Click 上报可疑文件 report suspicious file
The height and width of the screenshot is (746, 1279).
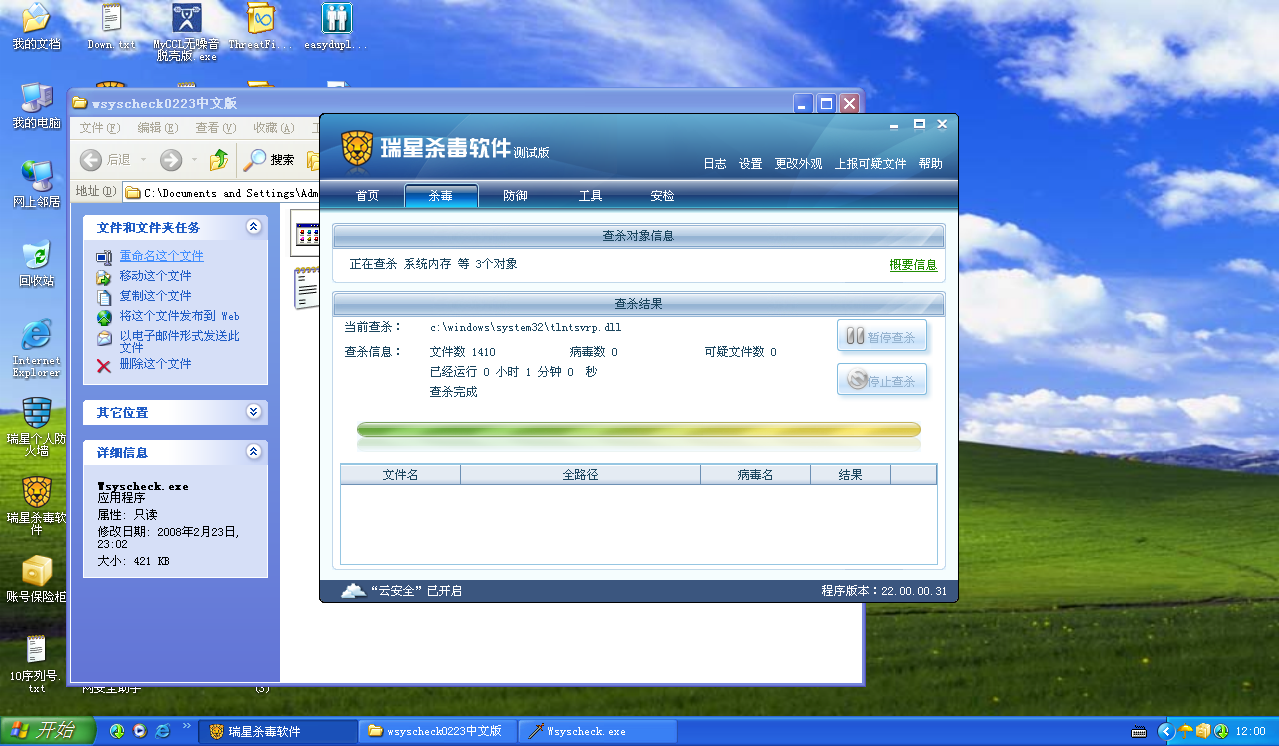pos(871,164)
